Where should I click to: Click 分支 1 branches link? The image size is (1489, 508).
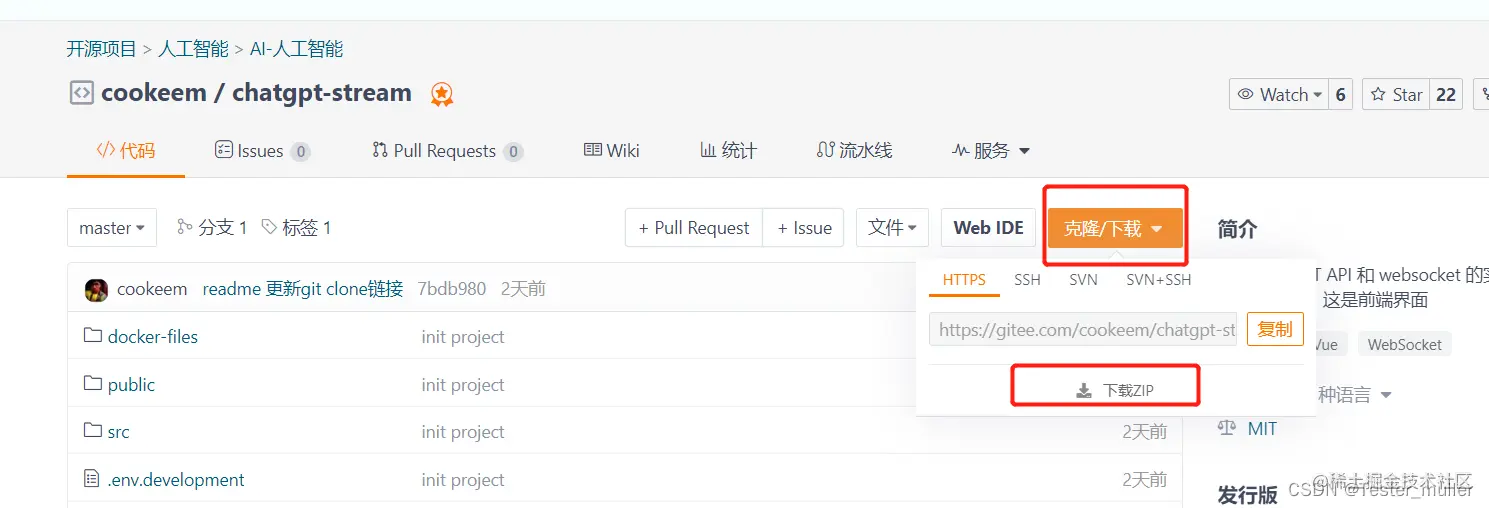[212, 228]
